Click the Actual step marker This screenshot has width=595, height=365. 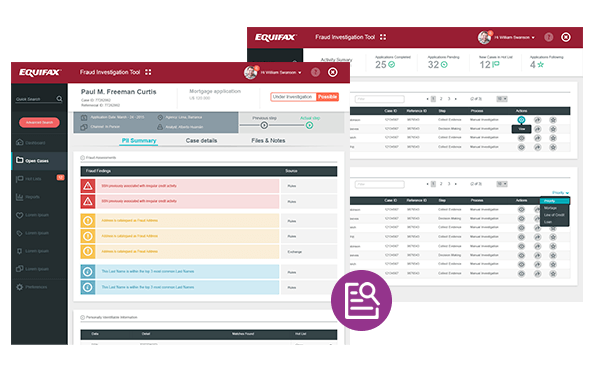[310, 125]
